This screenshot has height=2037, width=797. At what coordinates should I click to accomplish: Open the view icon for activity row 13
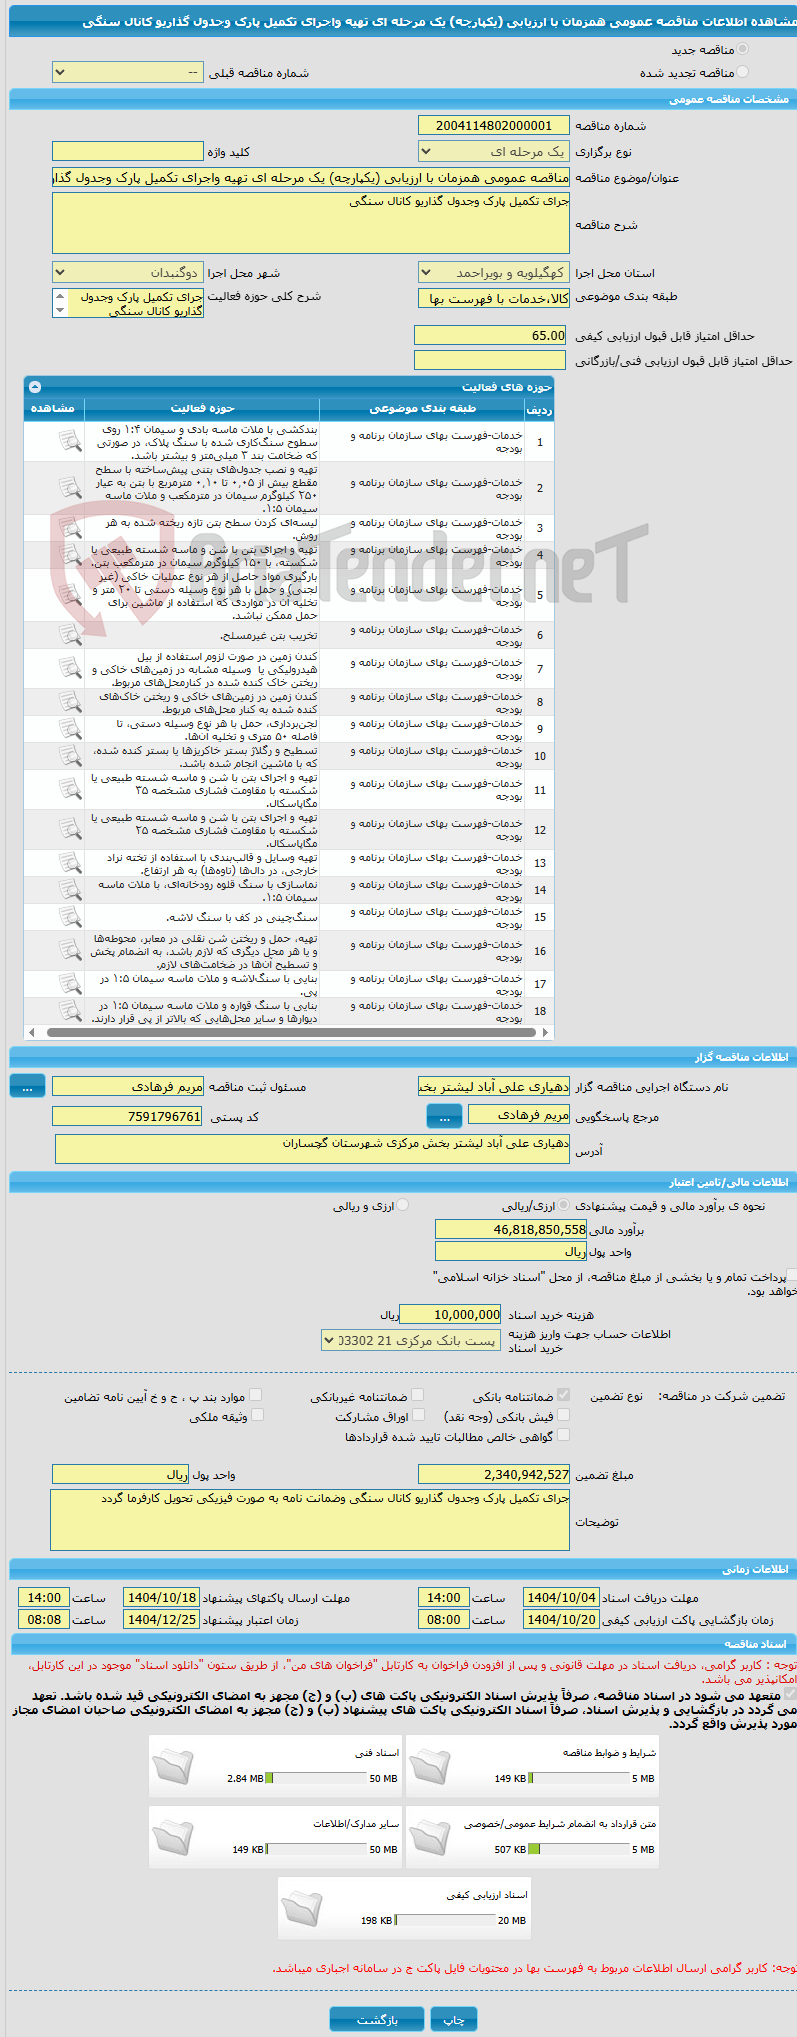click(x=69, y=862)
